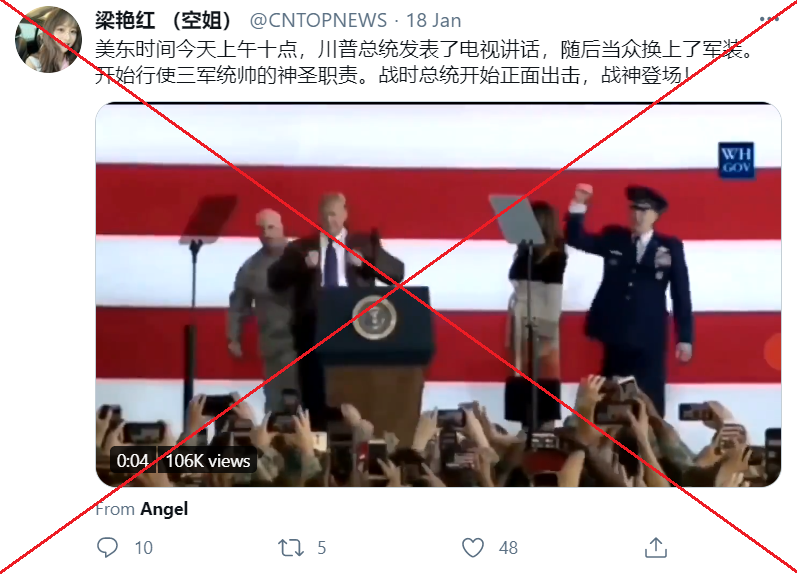
Task: Open the share upload icon
Action: (656, 548)
